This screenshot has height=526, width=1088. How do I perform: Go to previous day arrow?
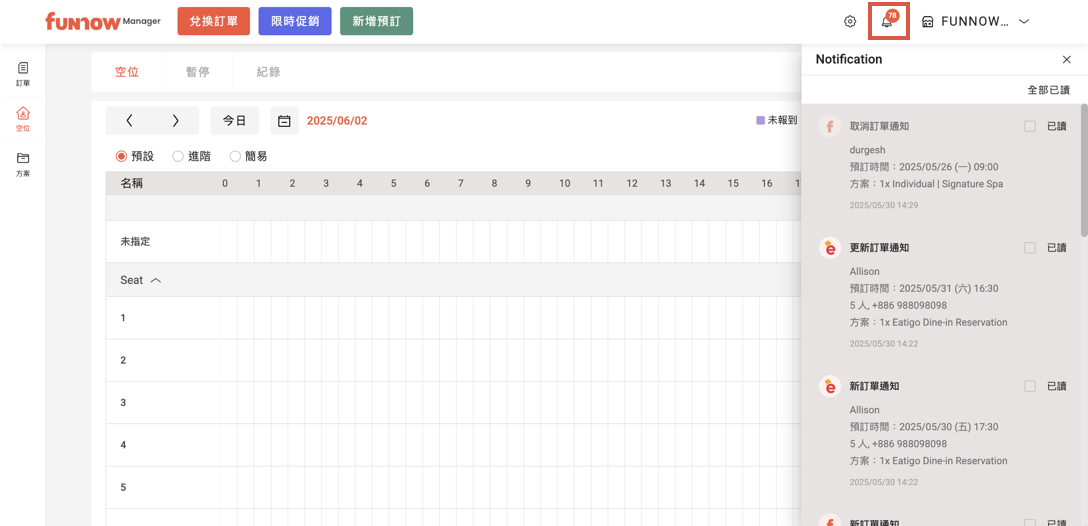click(130, 121)
